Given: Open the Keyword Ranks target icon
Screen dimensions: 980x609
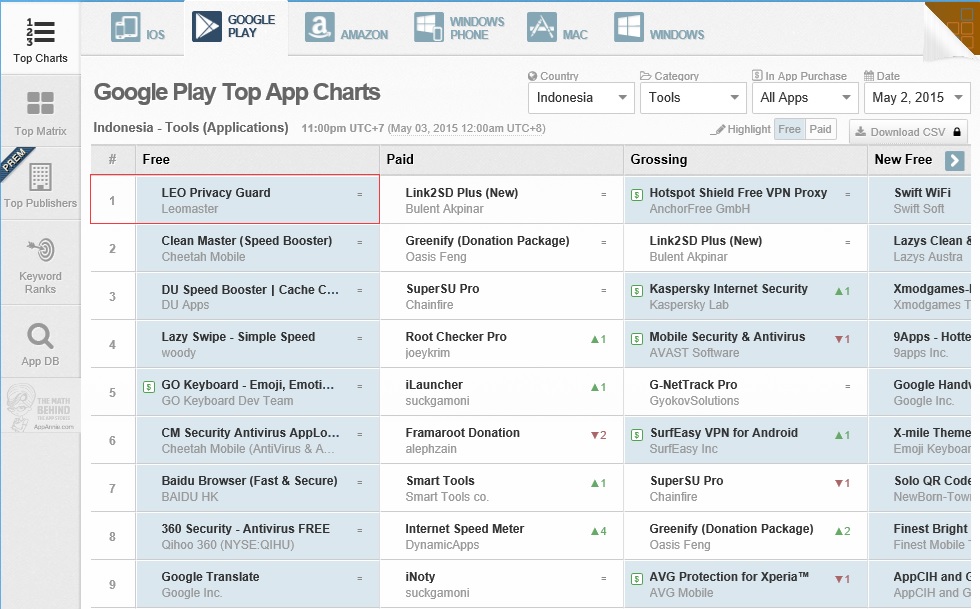Looking at the screenshot, I should [x=41, y=249].
